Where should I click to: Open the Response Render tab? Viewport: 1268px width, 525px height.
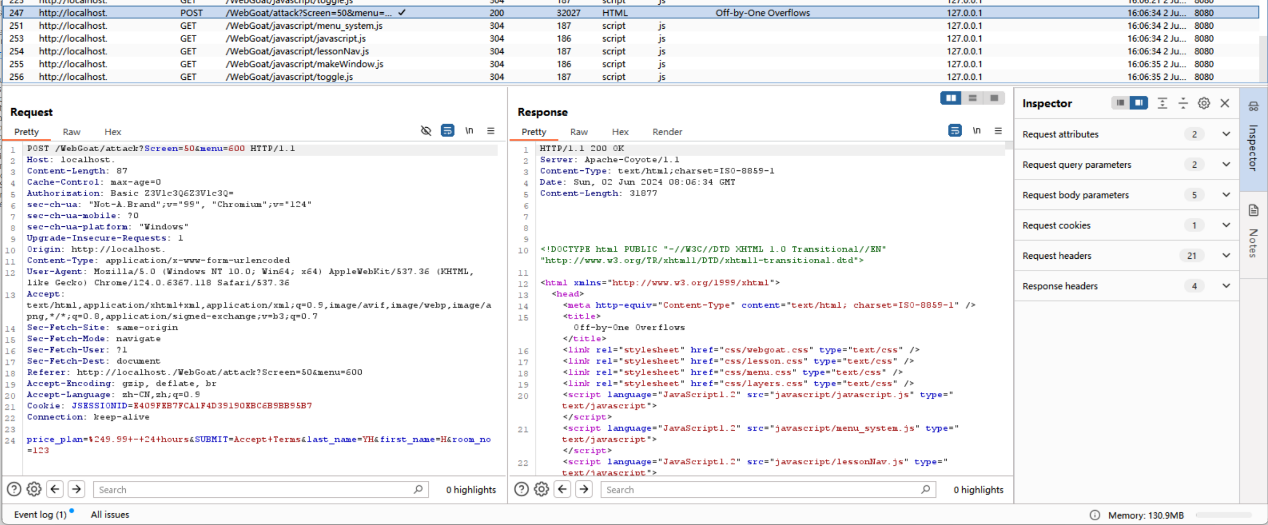point(667,132)
